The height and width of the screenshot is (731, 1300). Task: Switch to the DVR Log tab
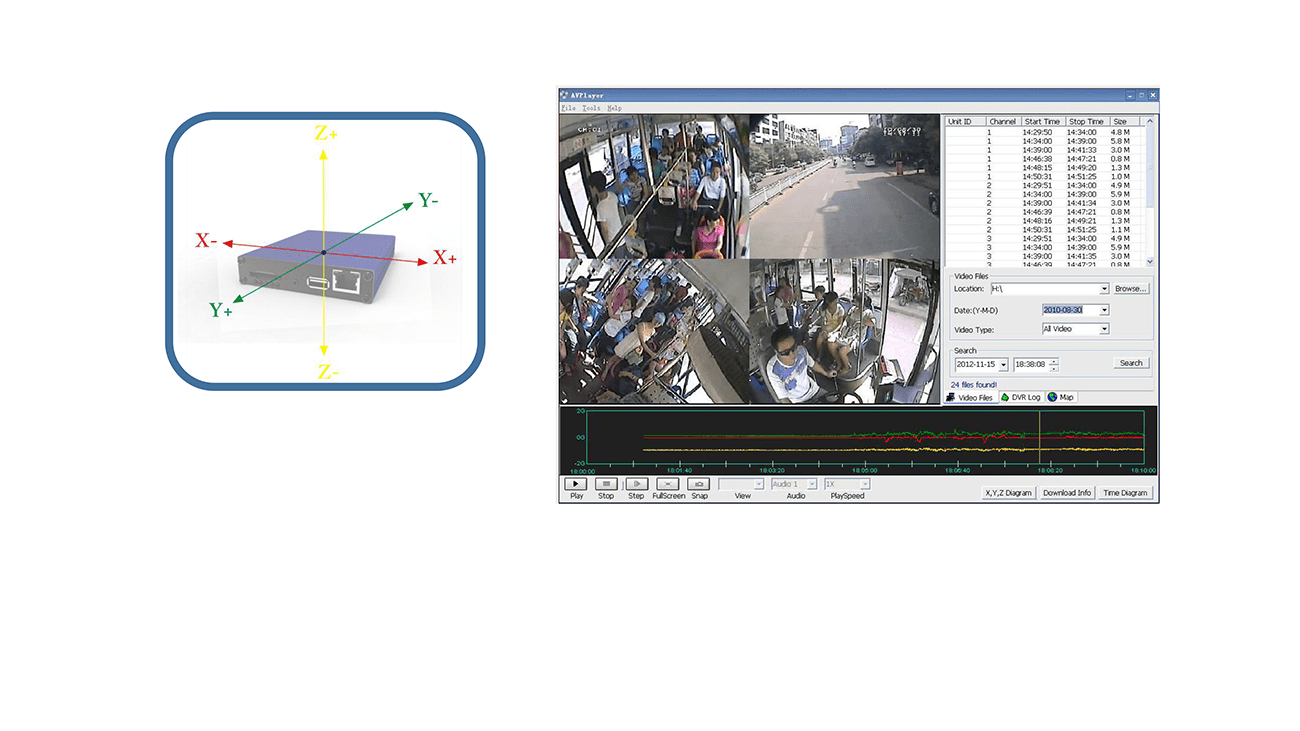point(1021,398)
